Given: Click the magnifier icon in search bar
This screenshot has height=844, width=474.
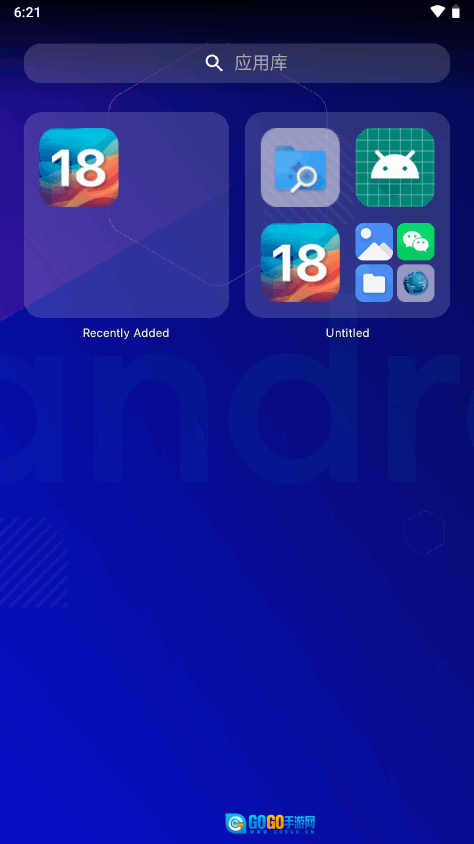Looking at the screenshot, I should point(214,63).
